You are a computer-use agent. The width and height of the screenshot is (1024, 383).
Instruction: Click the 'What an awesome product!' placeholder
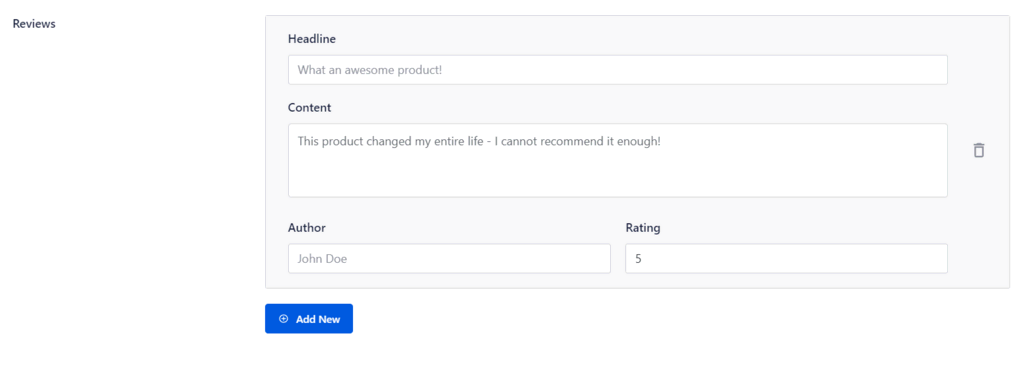coord(370,70)
